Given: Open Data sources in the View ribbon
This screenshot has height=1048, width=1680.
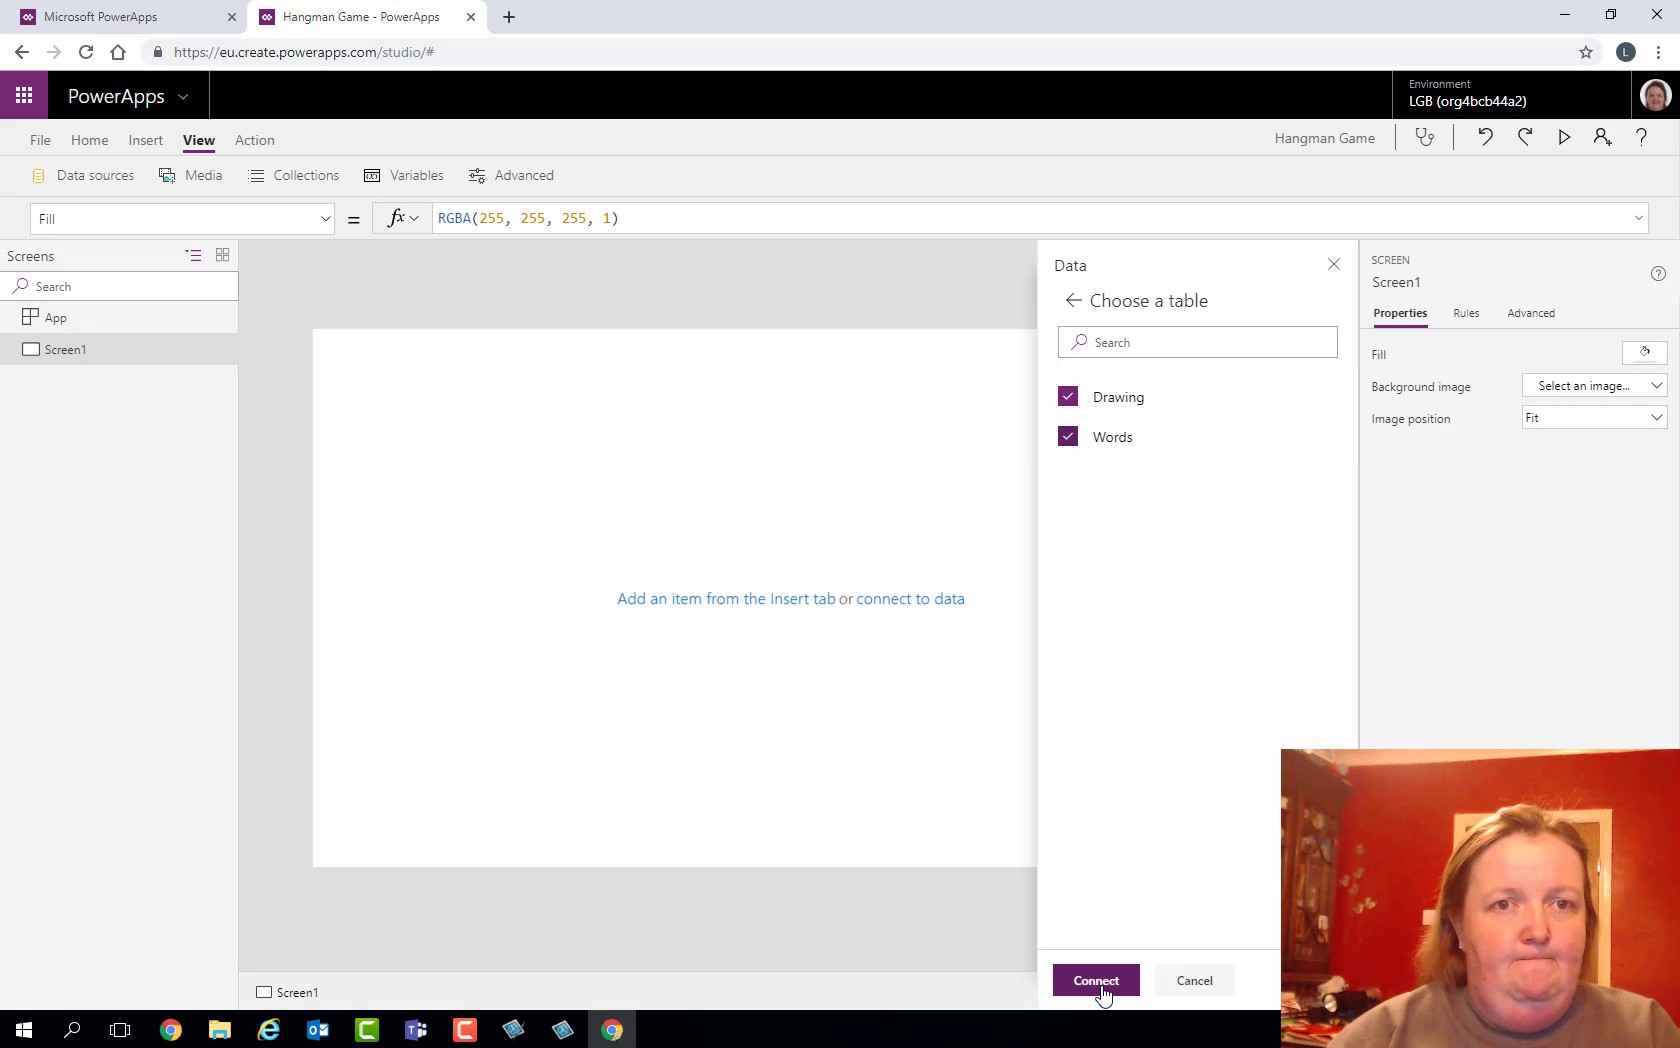Looking at the screenshot, I should (83, 175).
